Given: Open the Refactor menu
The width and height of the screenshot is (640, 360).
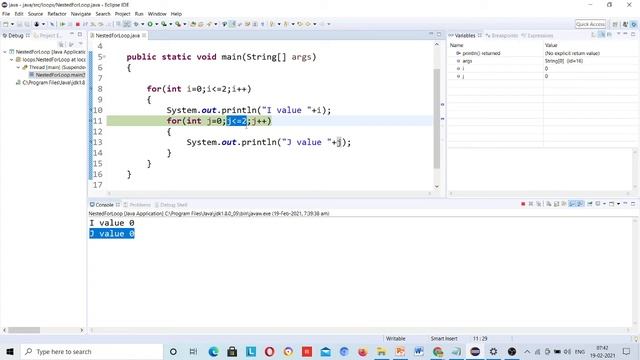Looking at the screenshot, I should click(57, 14).
